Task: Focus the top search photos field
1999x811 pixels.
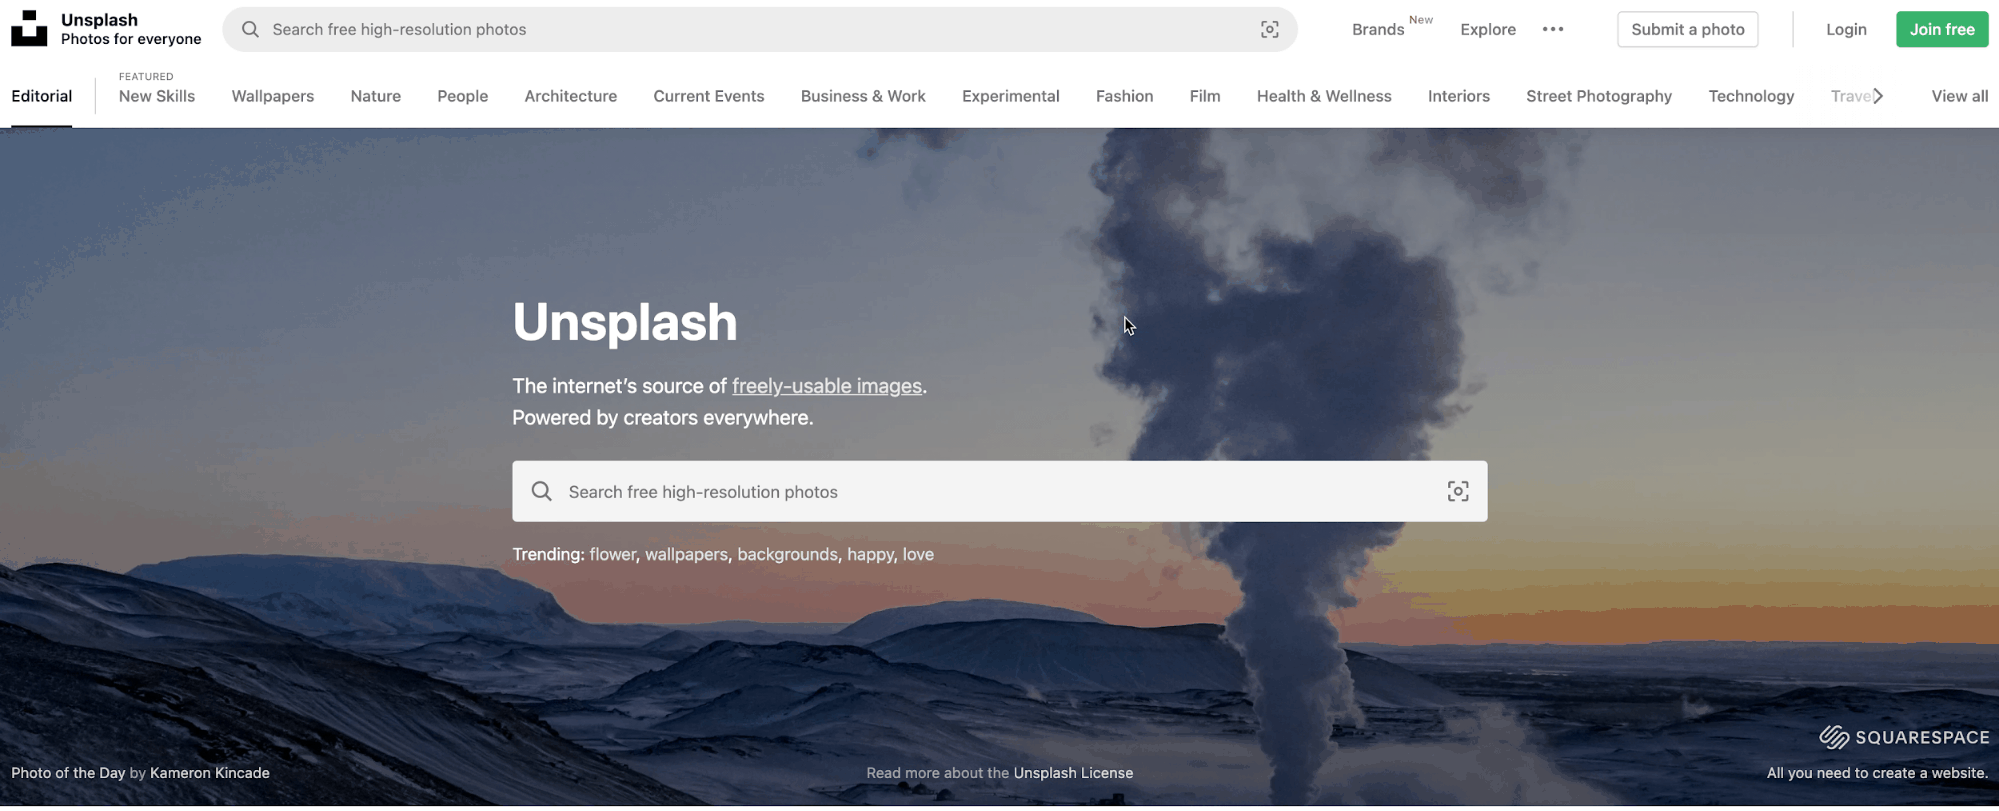Action: 760,29
